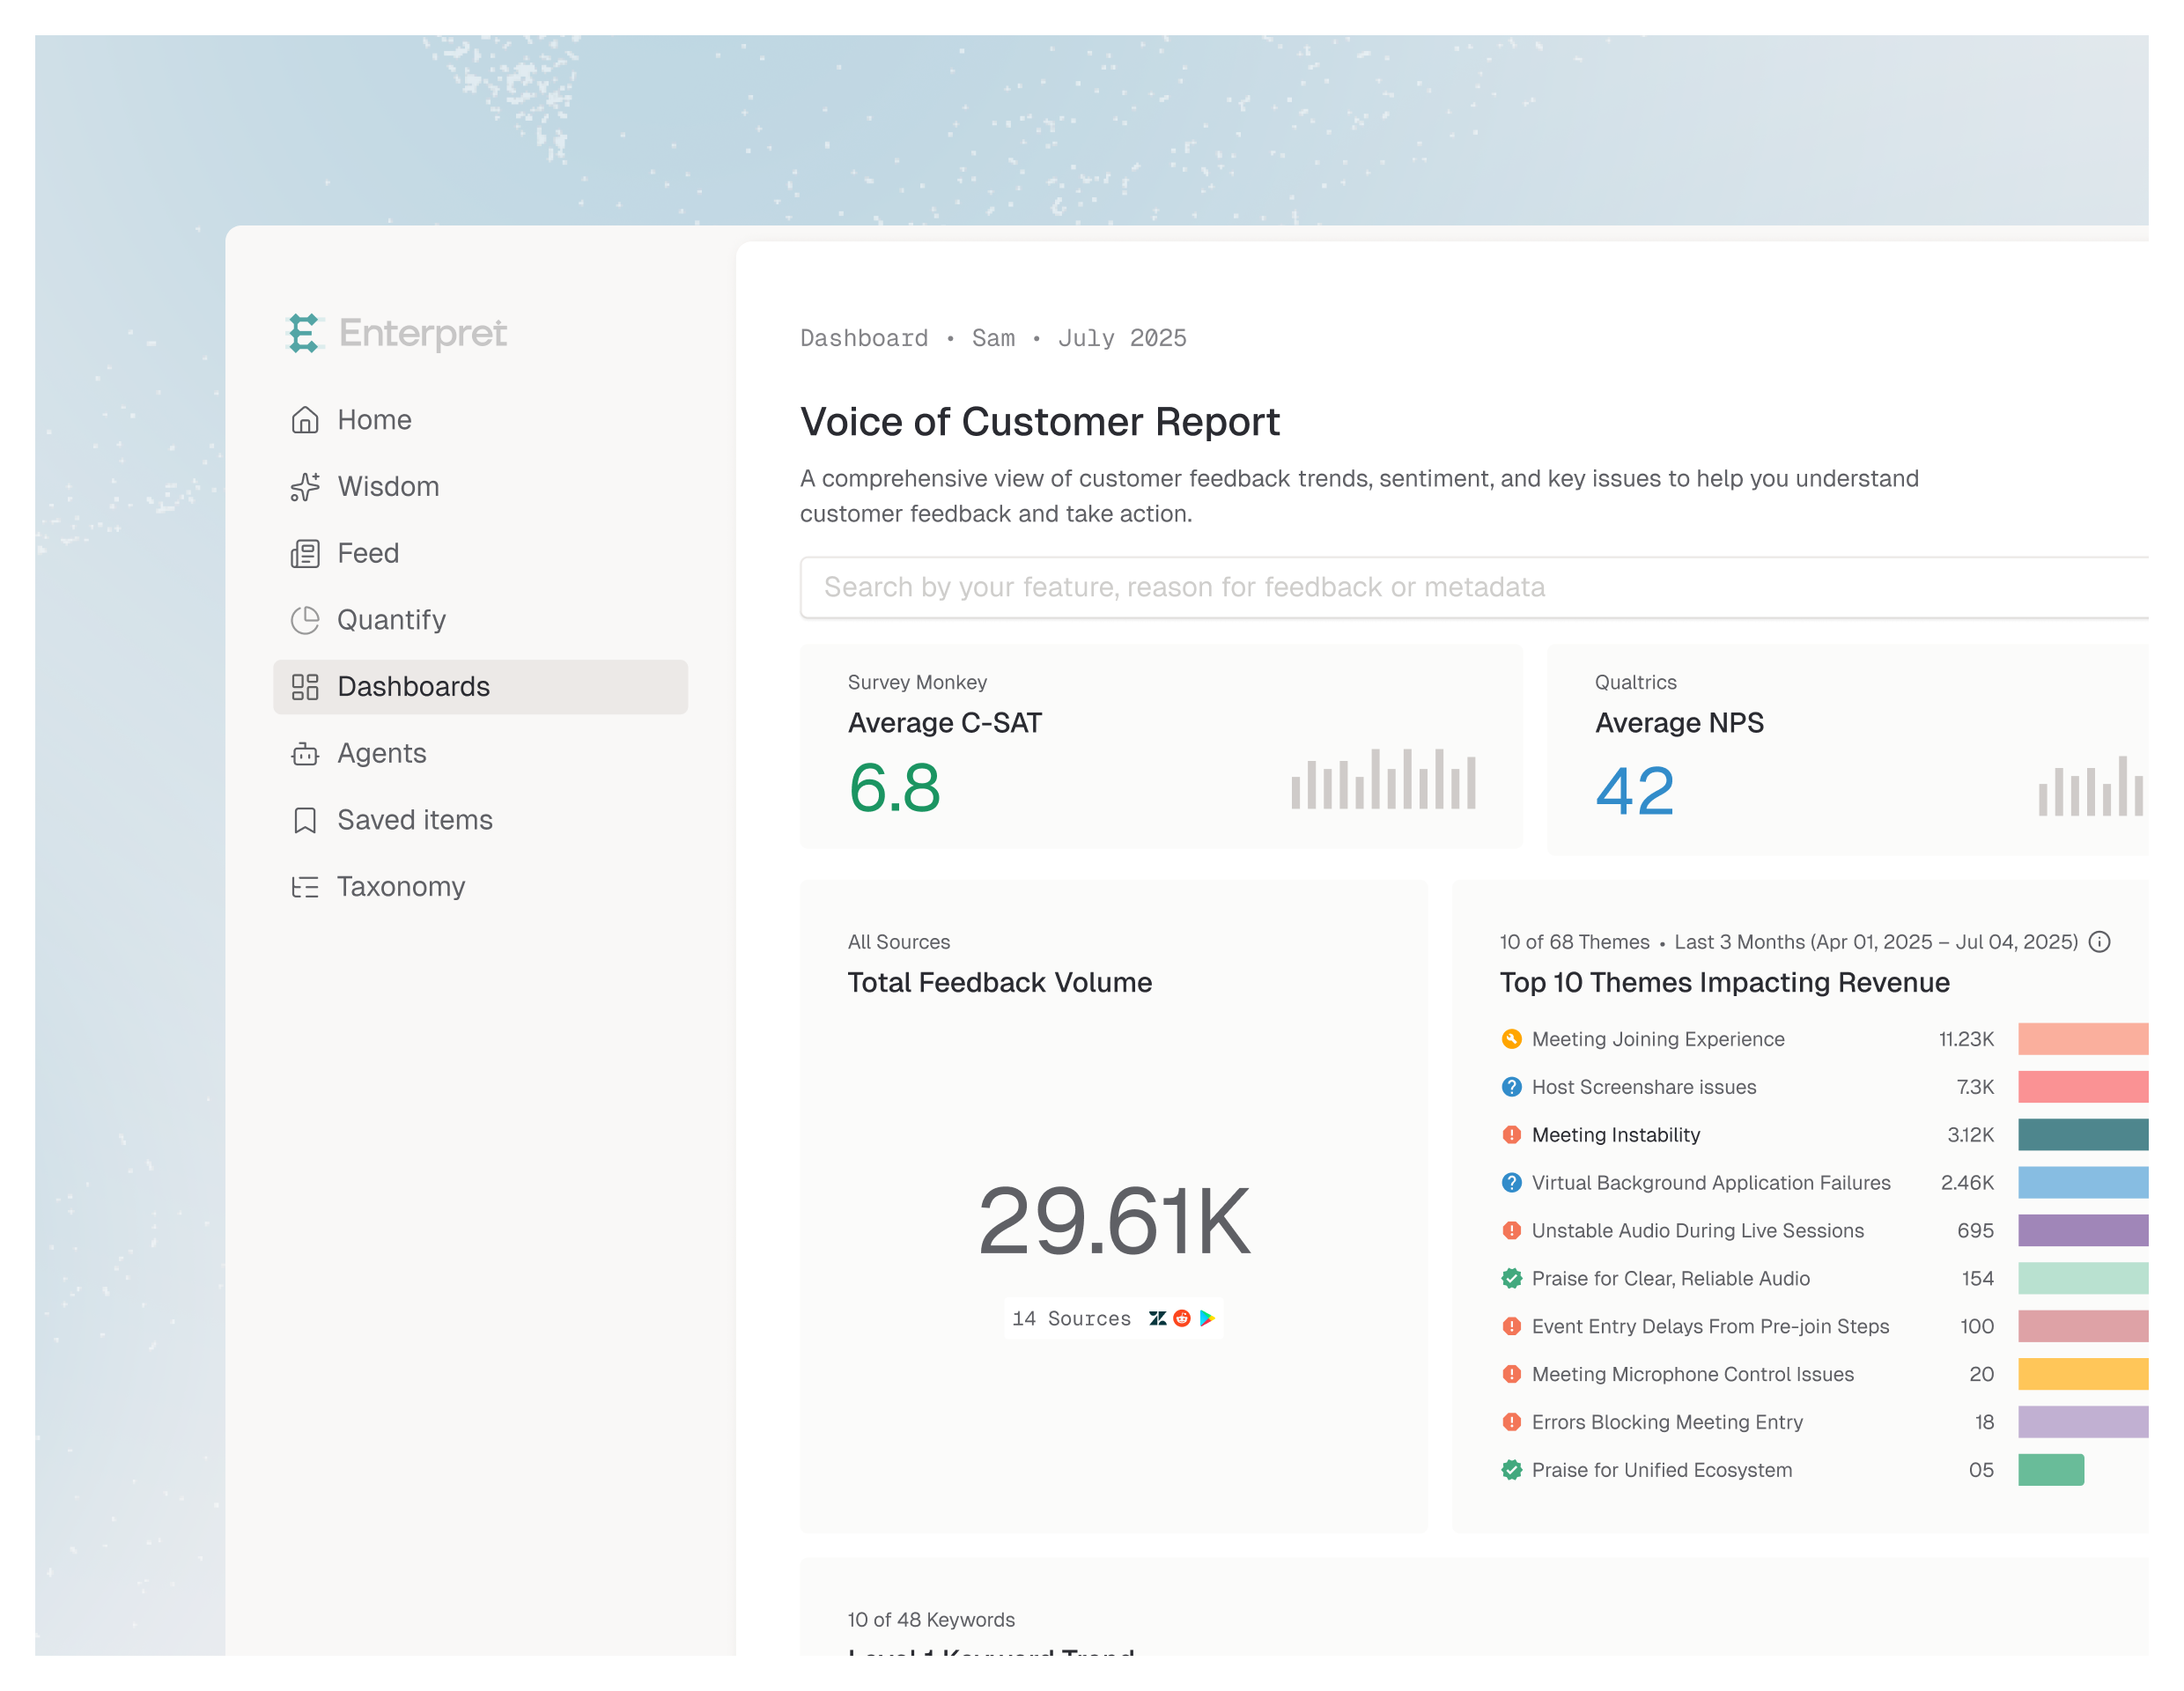Click the Average C-SAT bar chart thumbnail
The width and height of the screenshot is (2184, 1691).
[1383, 779]
